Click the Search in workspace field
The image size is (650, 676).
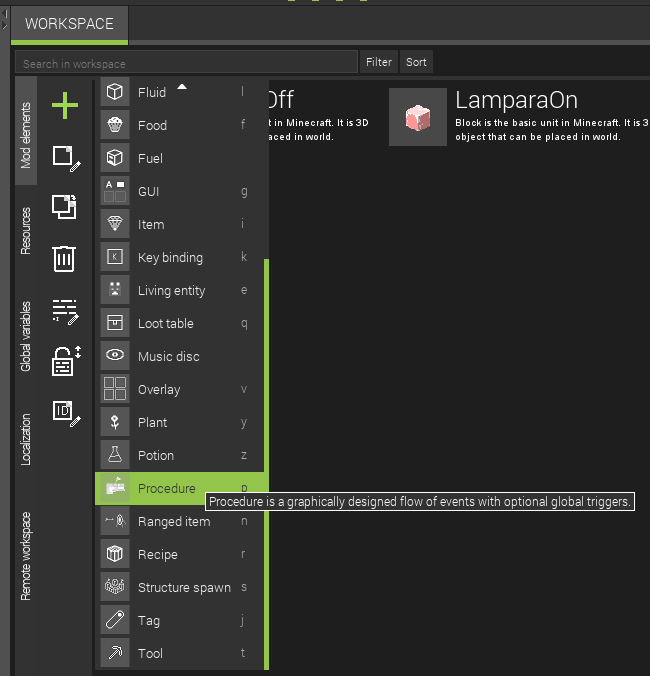point(187,64)
